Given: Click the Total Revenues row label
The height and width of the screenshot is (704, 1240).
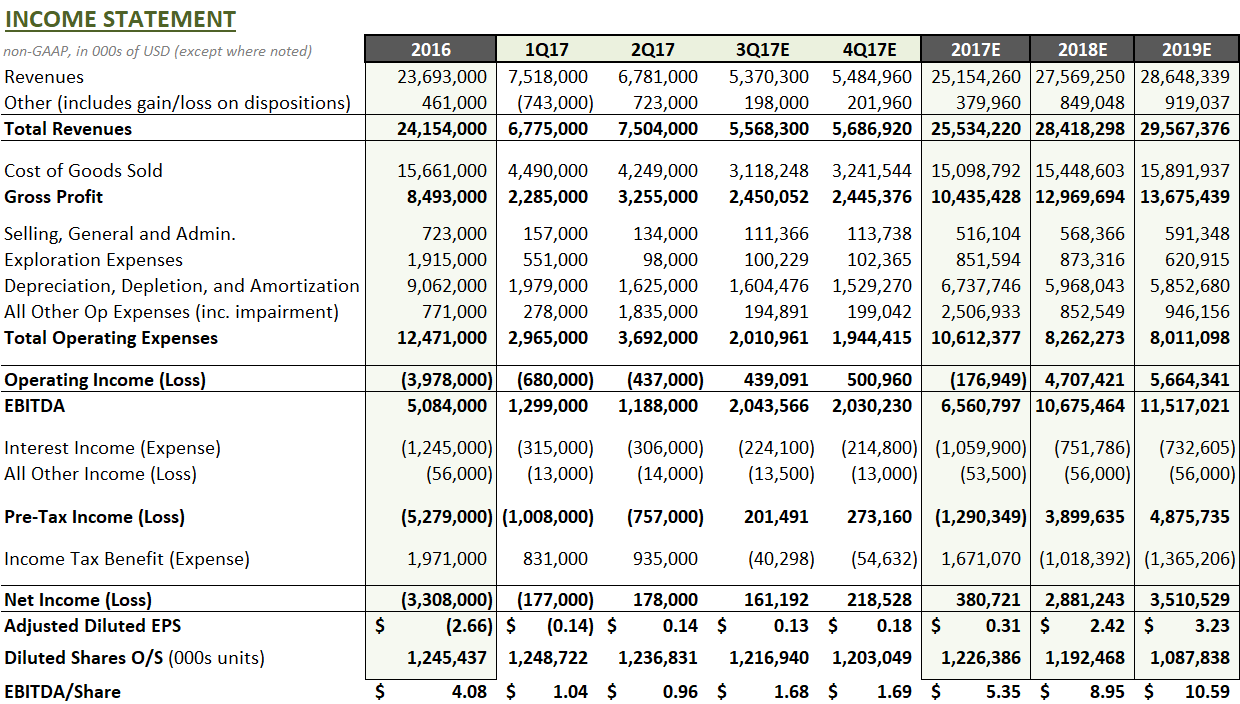Looking at the screenshot, I should coord(67,128).
